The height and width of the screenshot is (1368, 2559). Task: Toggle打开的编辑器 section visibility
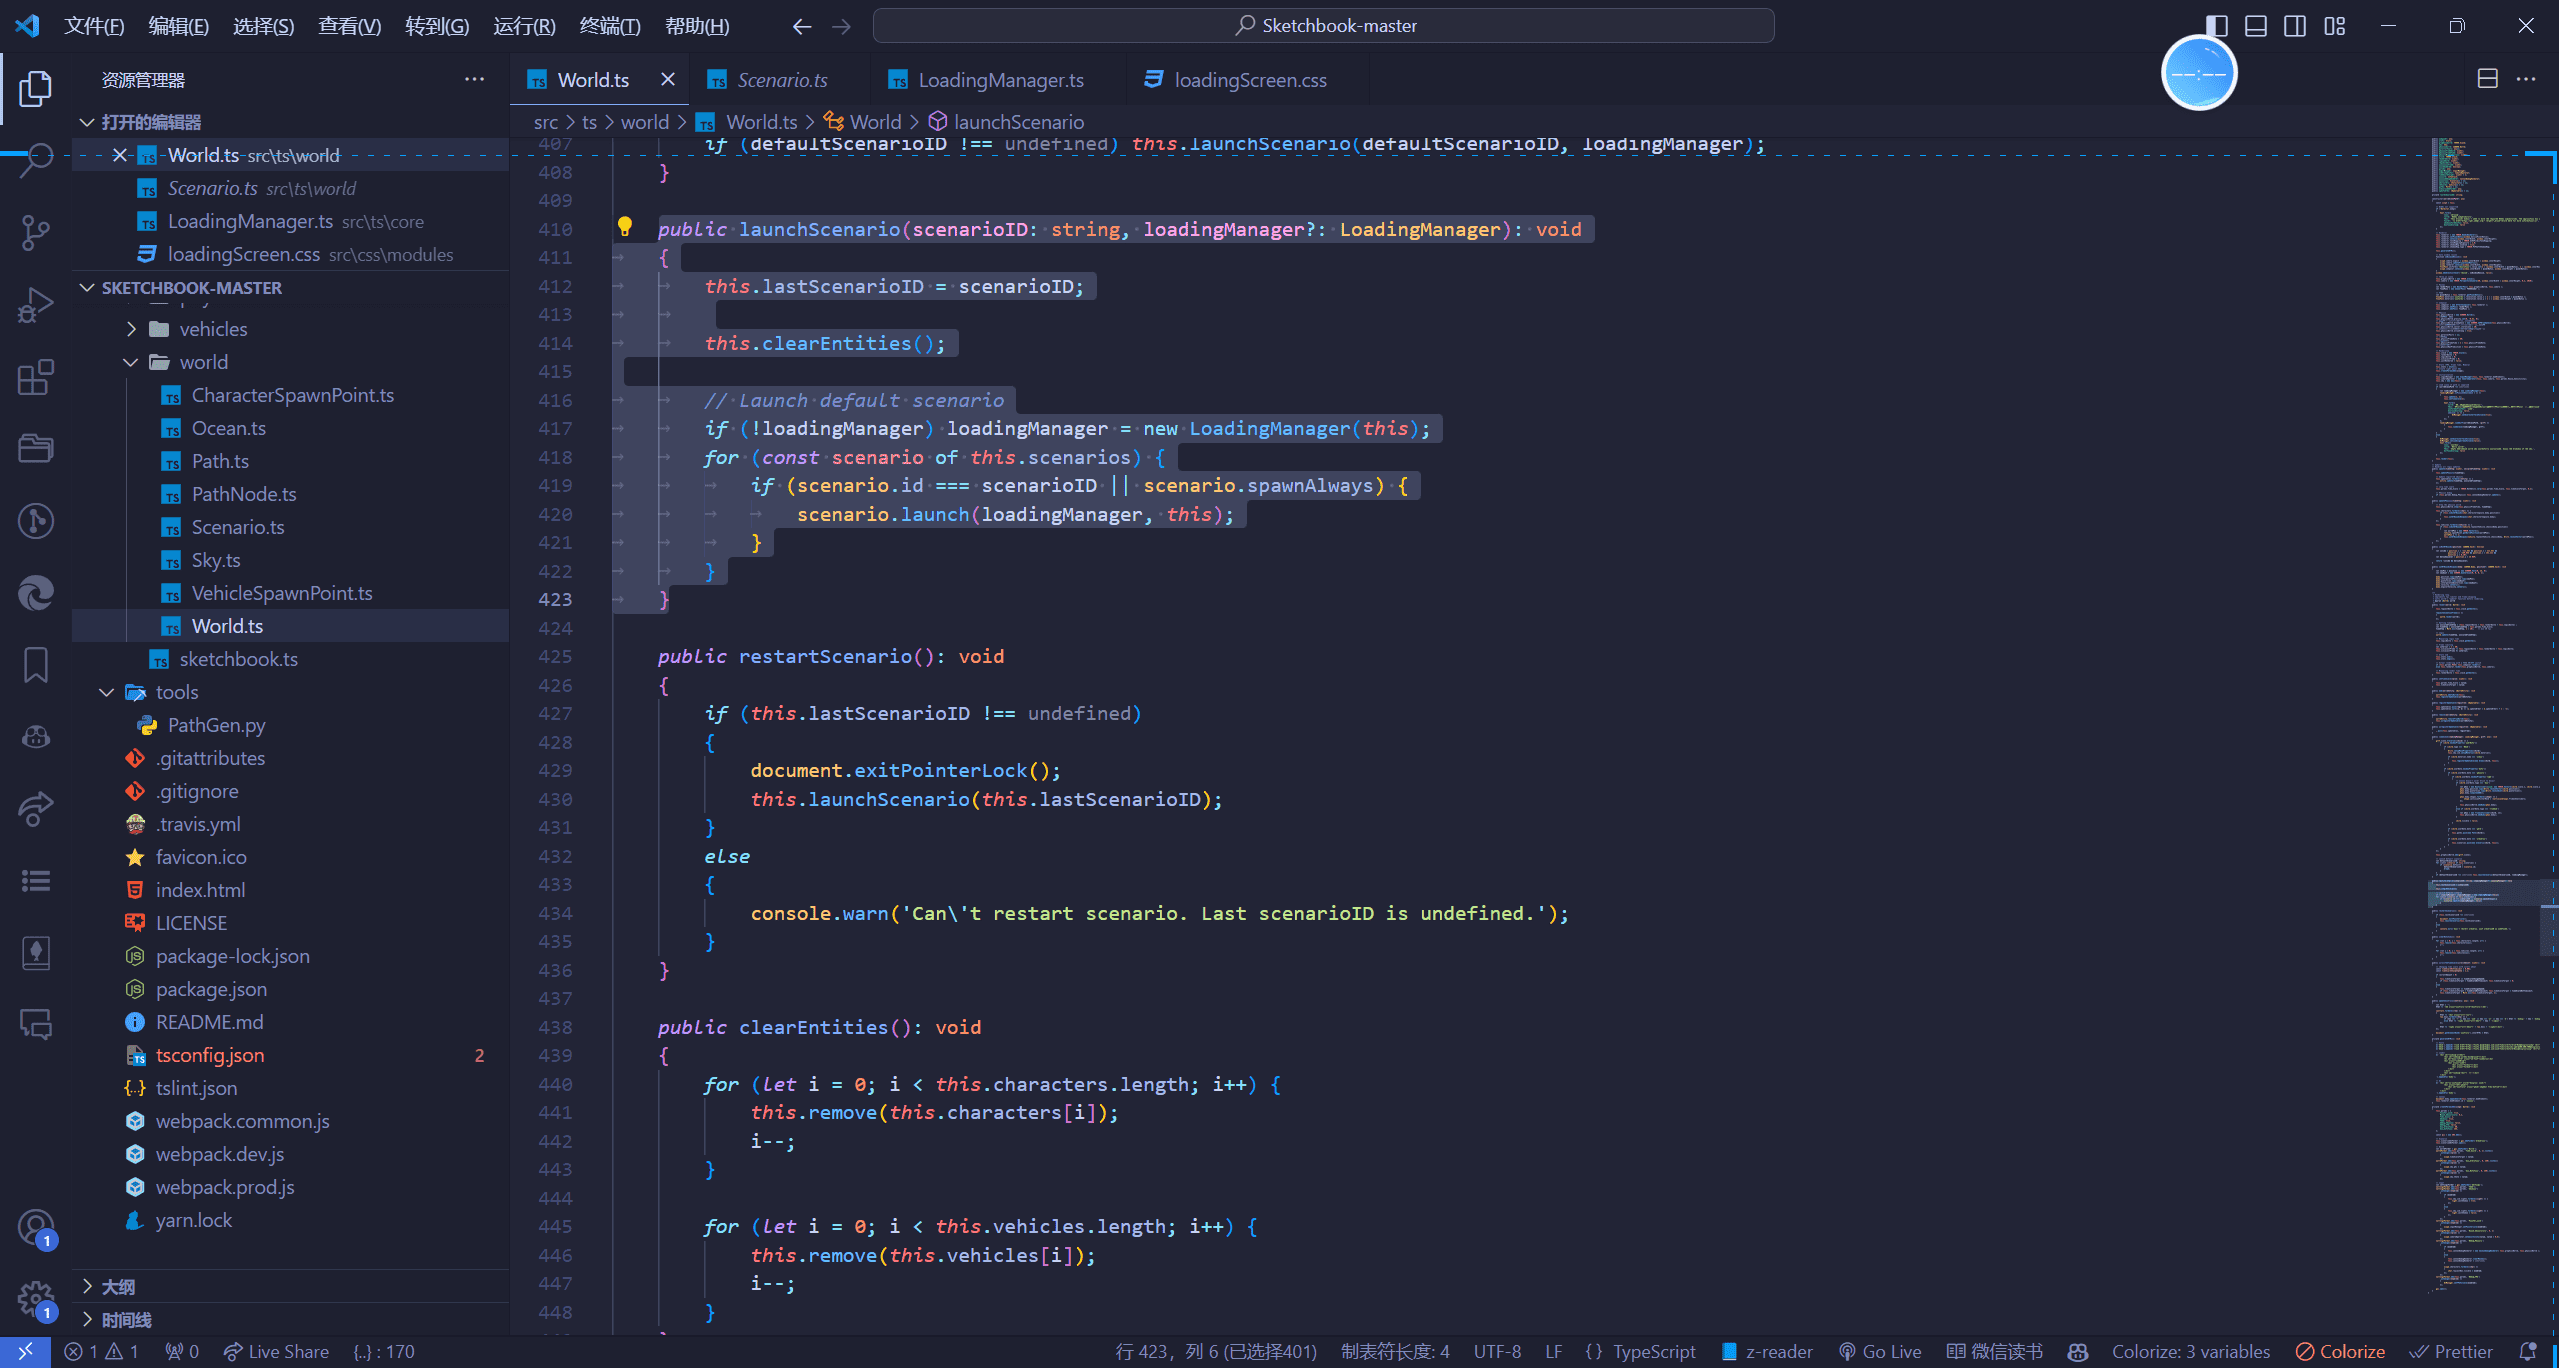(x=88, y=120)
